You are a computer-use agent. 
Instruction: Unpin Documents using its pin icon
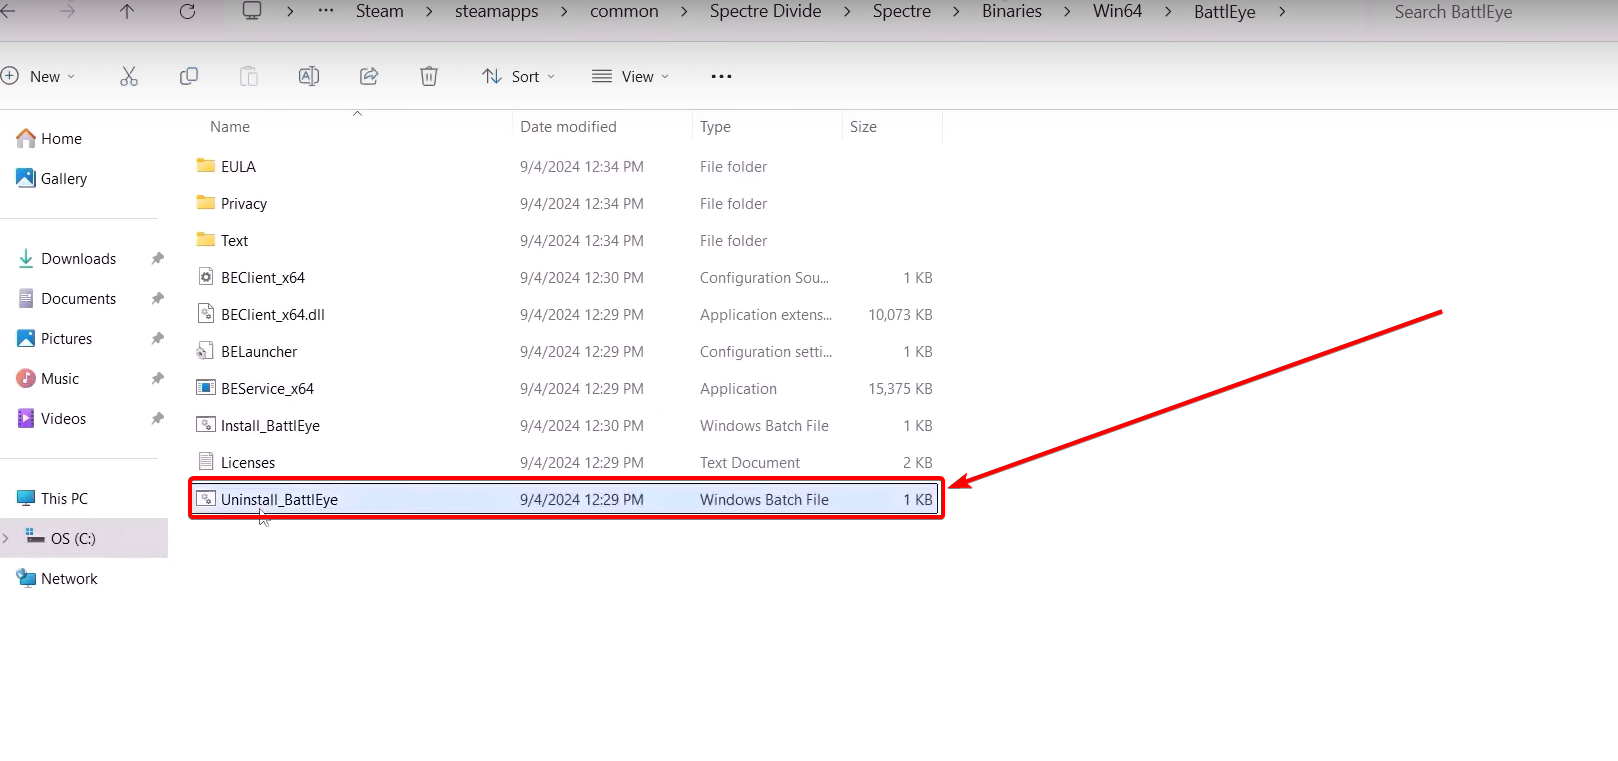[x=157, y=298]
